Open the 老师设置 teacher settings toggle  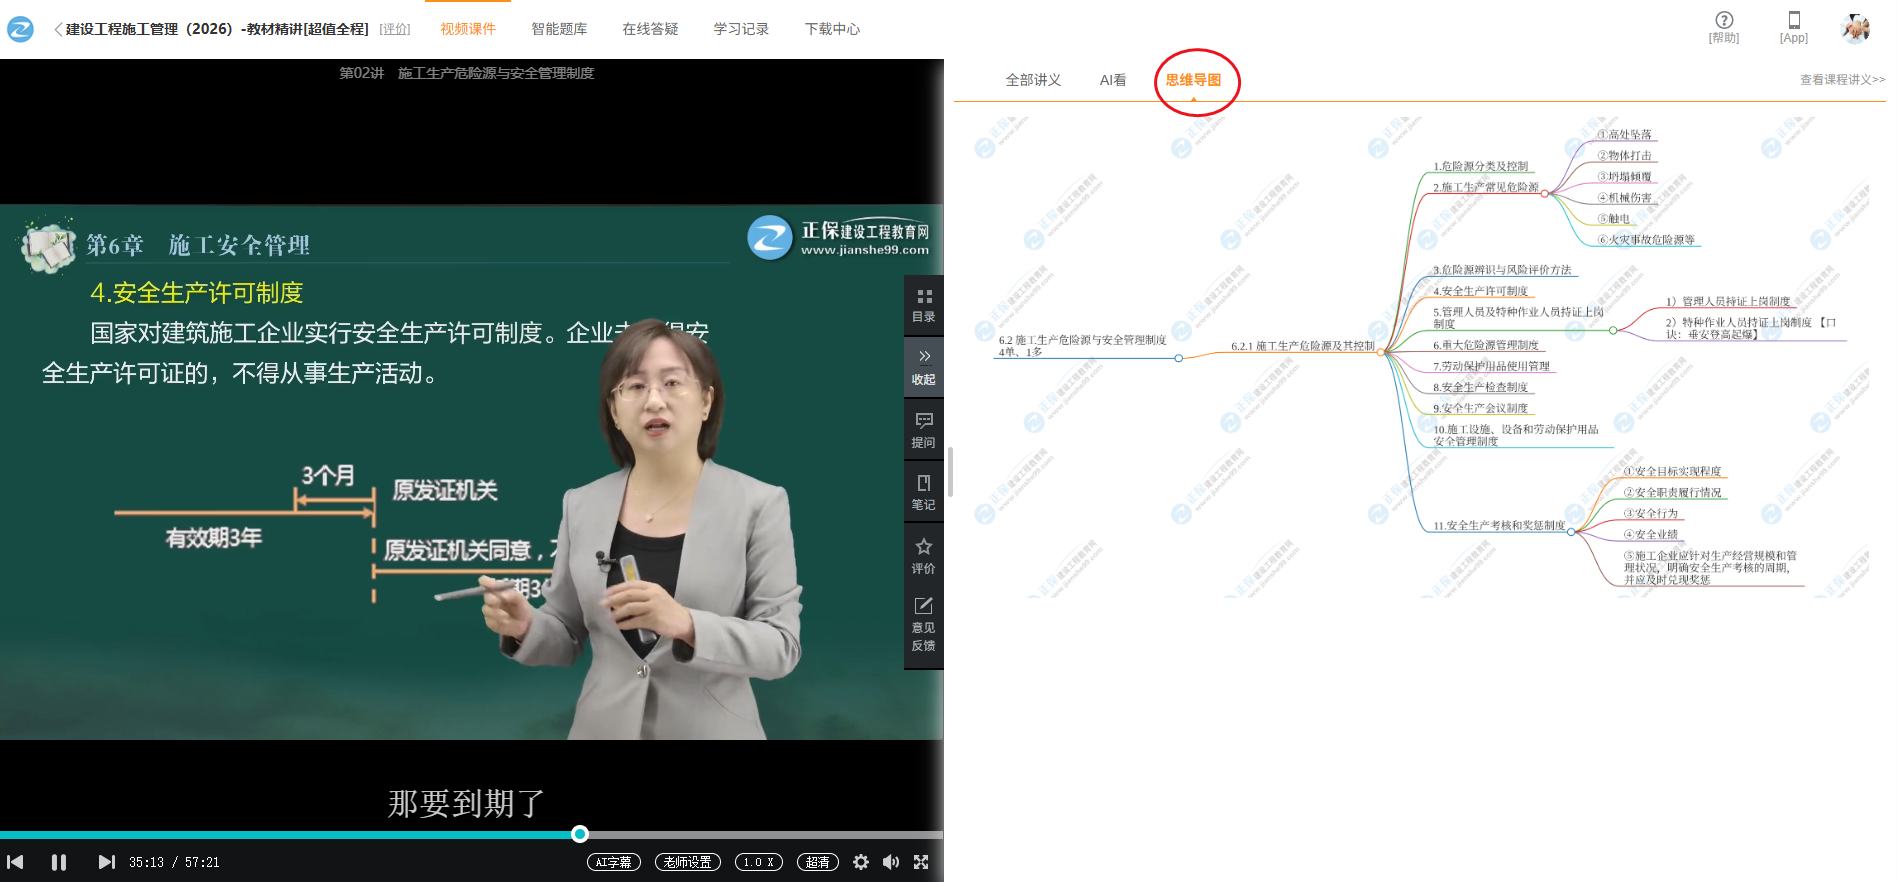click(x=687, y=862)
